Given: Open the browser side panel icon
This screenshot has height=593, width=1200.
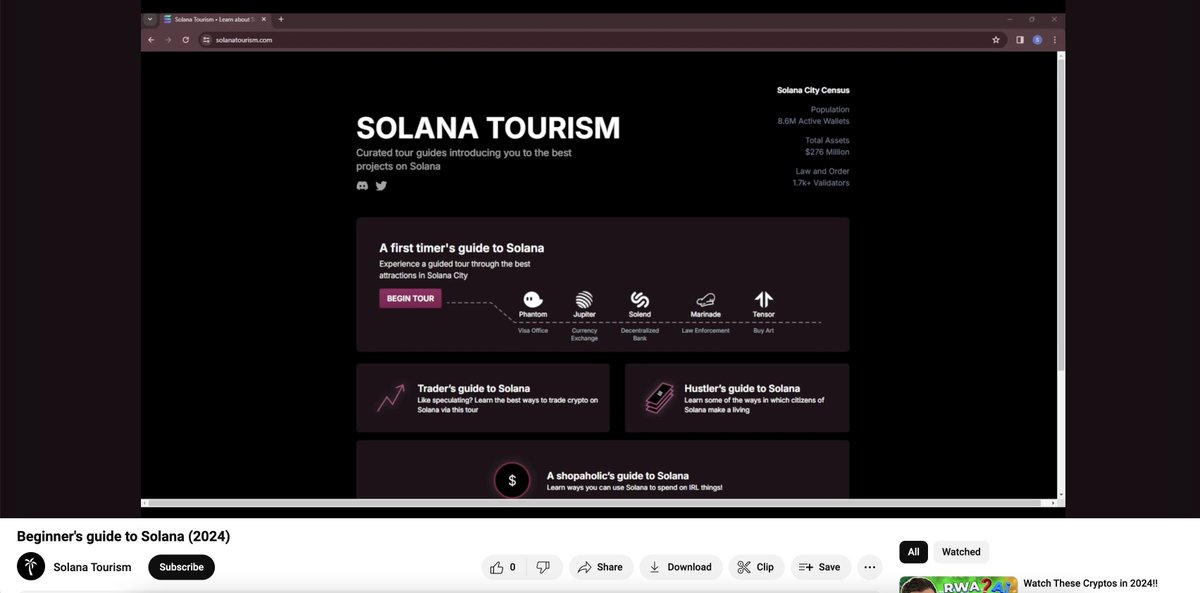Looking at the screenshot, I should coord(1020,40).
